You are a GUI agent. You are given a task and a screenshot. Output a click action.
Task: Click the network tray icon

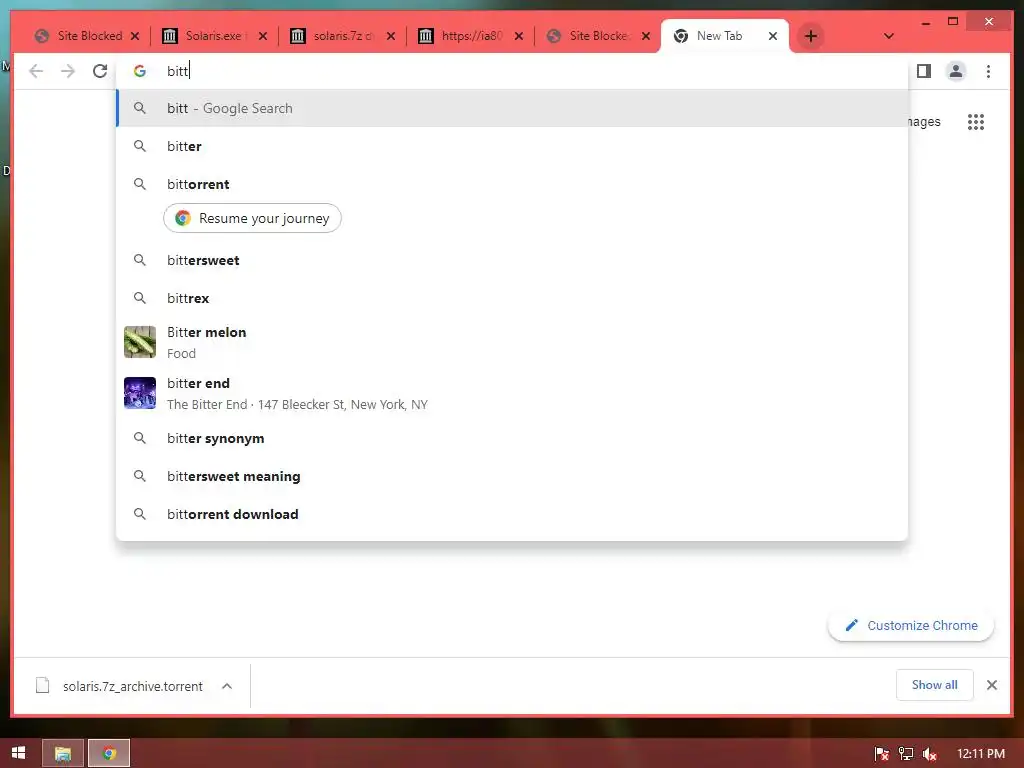coord(905,754)
